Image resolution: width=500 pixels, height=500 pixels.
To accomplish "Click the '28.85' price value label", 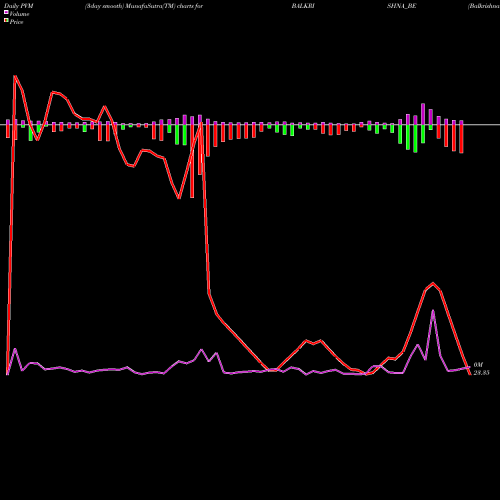I will 481,373.
